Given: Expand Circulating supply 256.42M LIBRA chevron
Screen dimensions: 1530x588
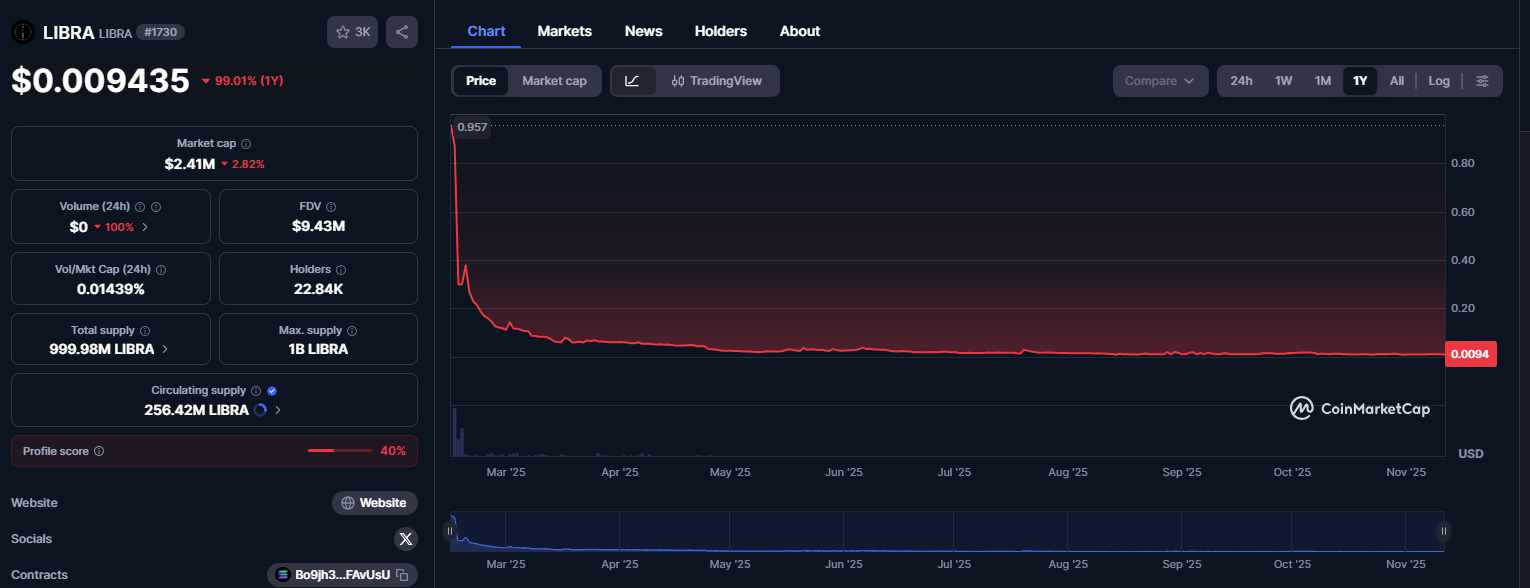Looking at the screenshot, I should pyautogui.click(x=277, y=410).
